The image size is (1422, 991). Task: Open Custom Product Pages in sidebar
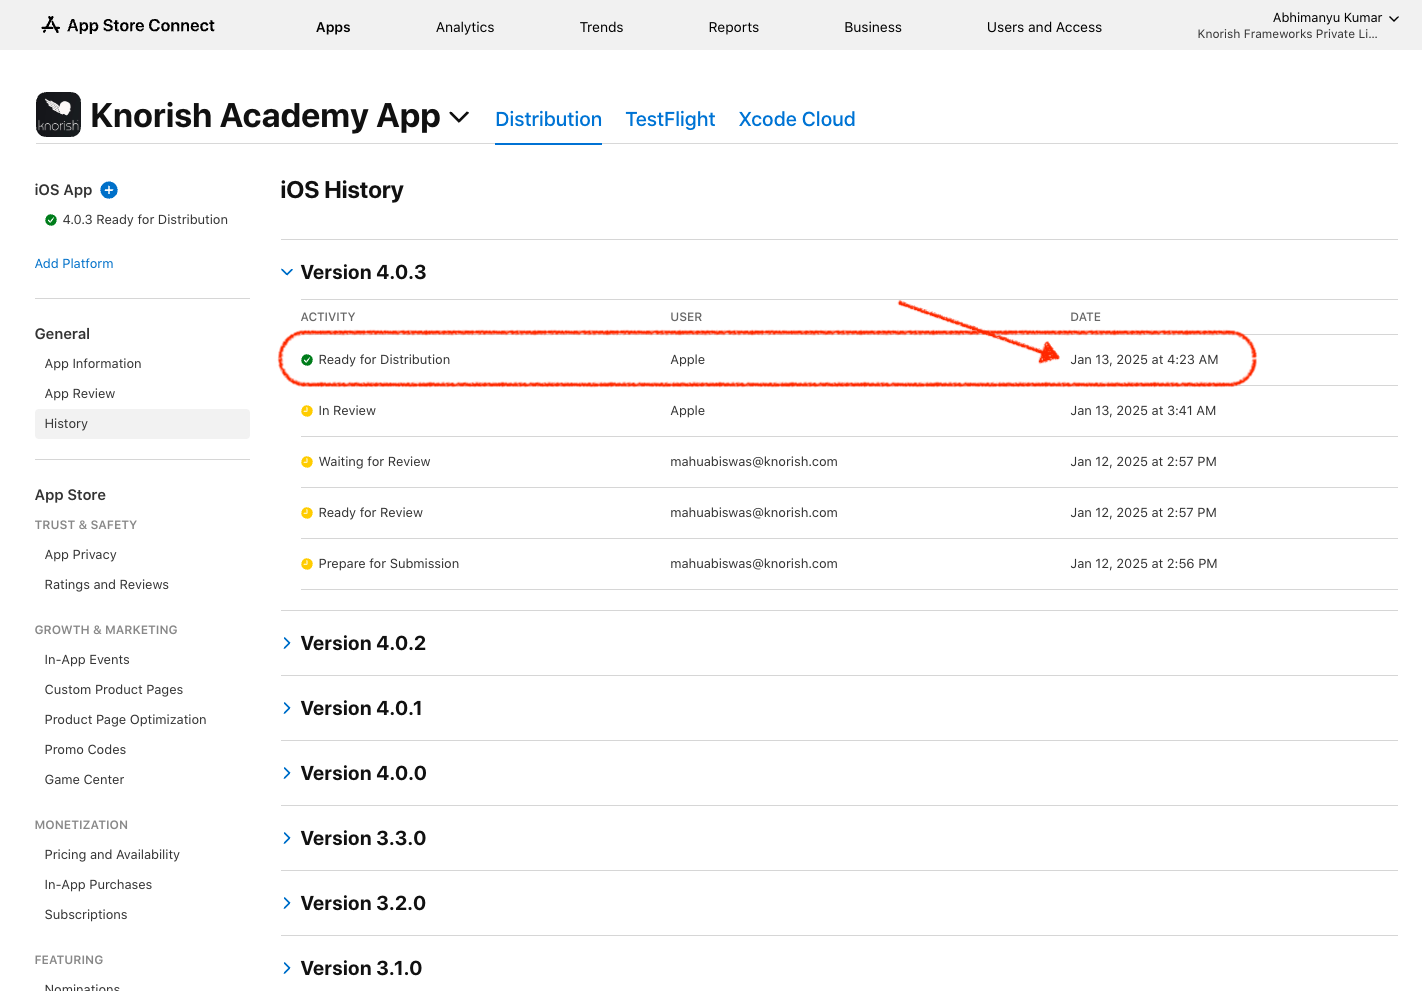(114, 690)
